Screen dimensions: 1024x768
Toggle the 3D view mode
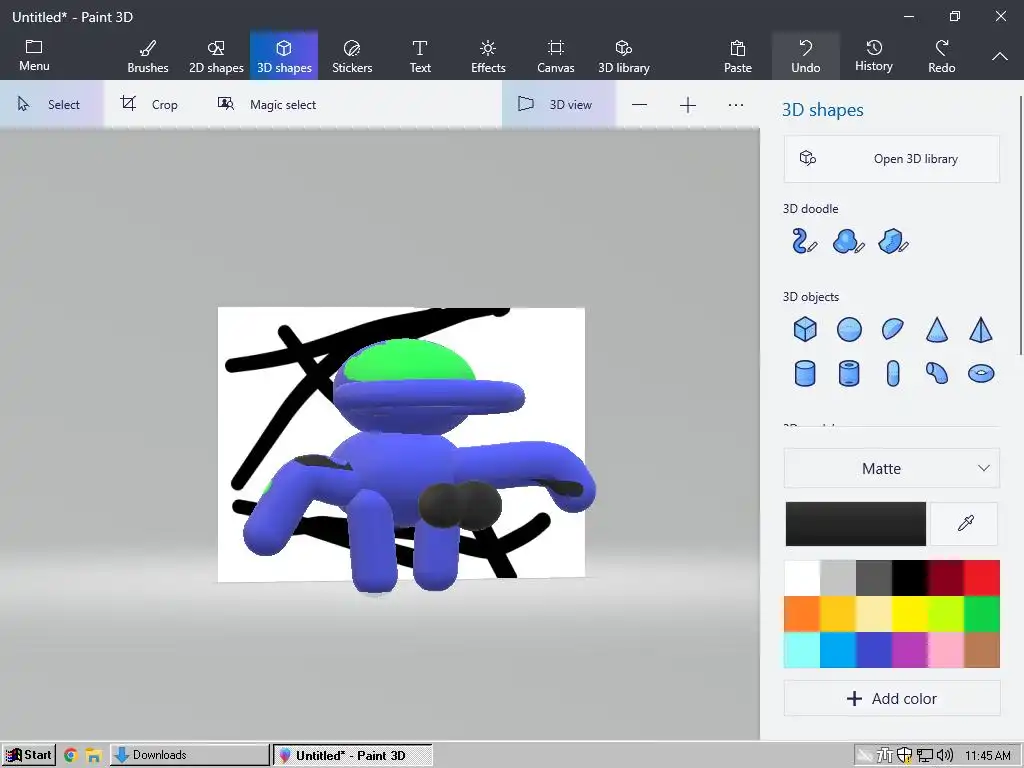[557, 104]
